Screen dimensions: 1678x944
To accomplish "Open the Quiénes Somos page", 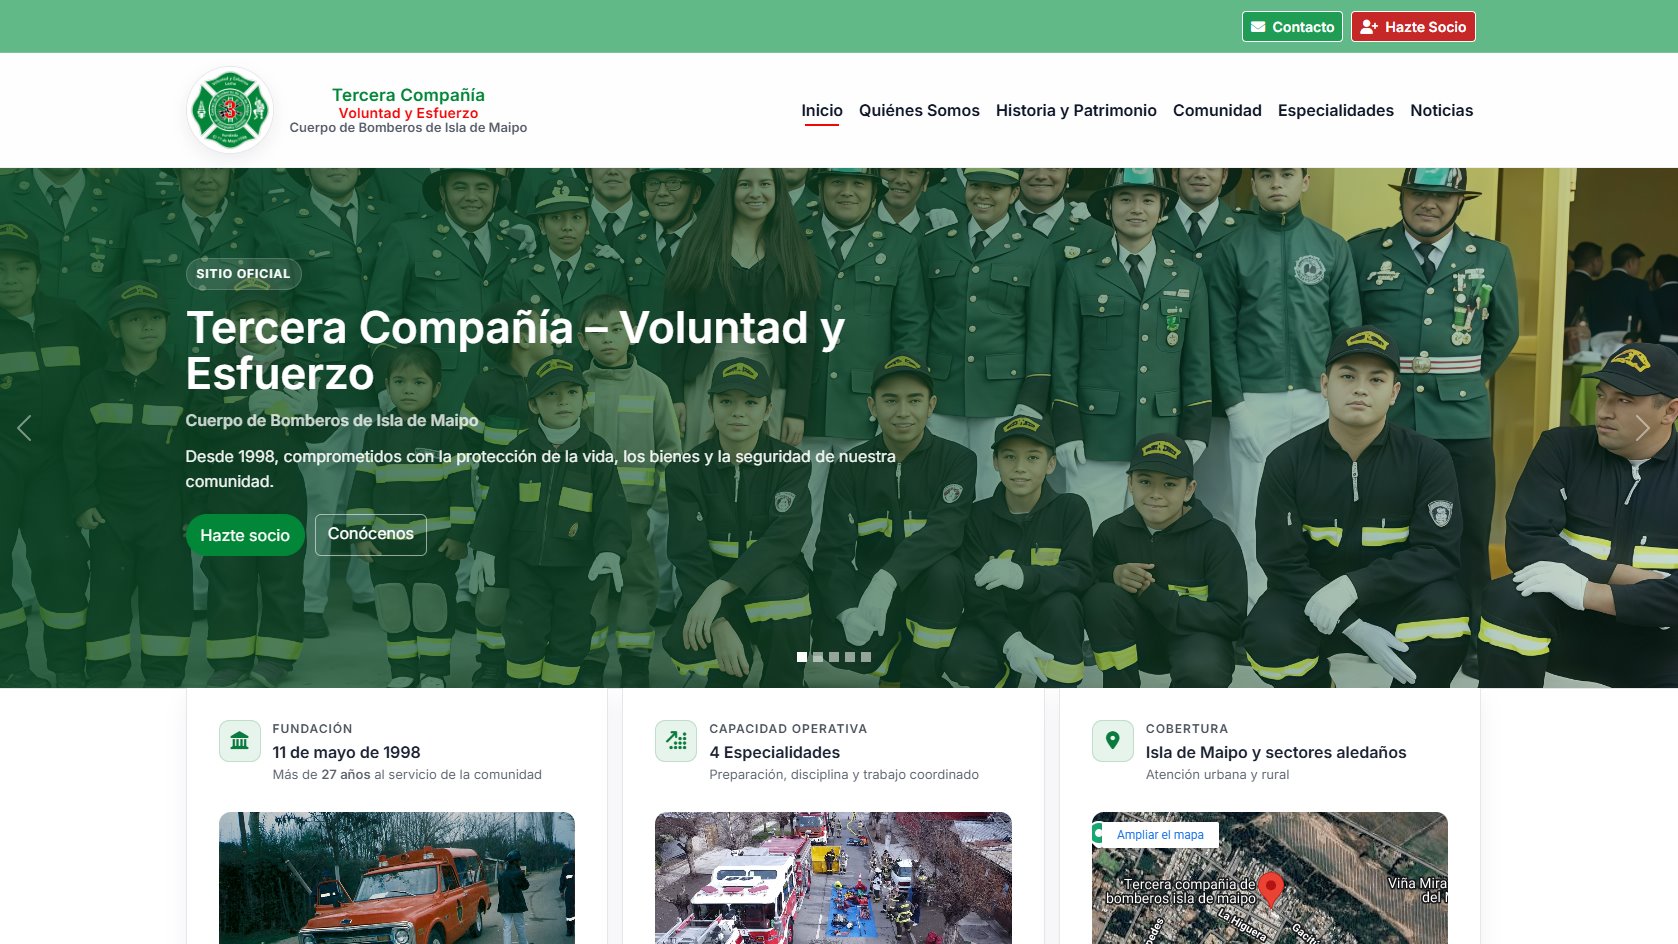I will pyautogui.click(x=919, y=110).
